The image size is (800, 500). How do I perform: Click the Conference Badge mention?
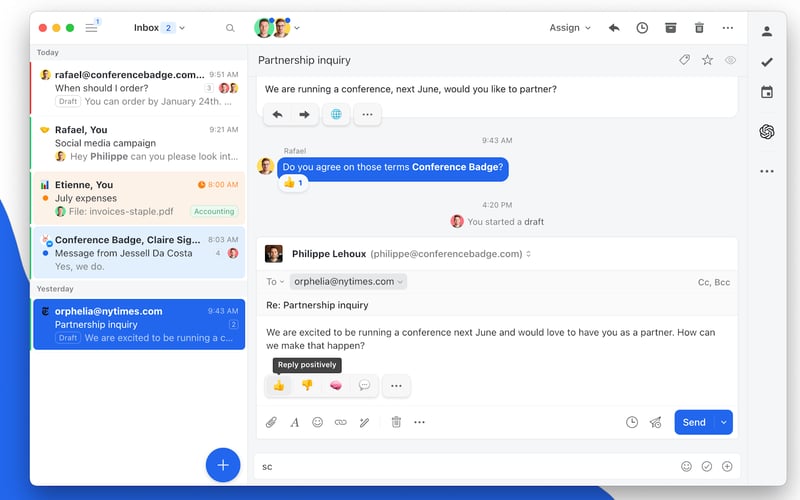tap(455, 167)
